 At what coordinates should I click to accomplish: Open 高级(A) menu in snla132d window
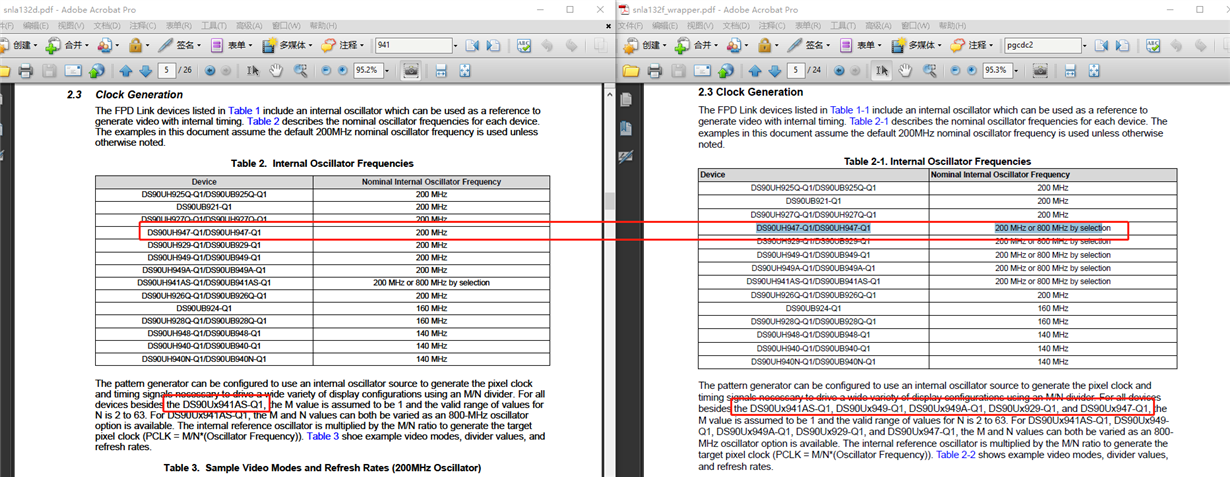(x=250, y=25)
